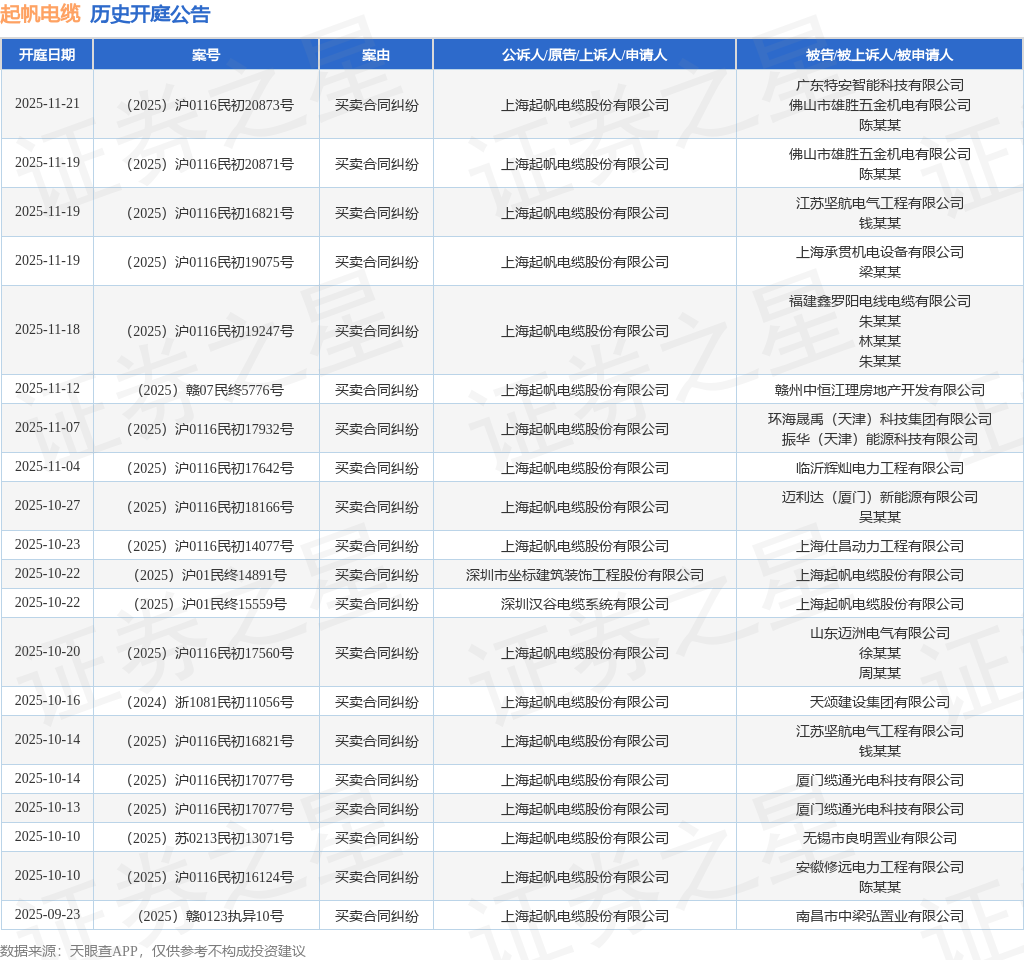Click defendant 迈利达（厦门）新能源有限公司
This screenshot has height=960, width=1024.
click(880, 497)
